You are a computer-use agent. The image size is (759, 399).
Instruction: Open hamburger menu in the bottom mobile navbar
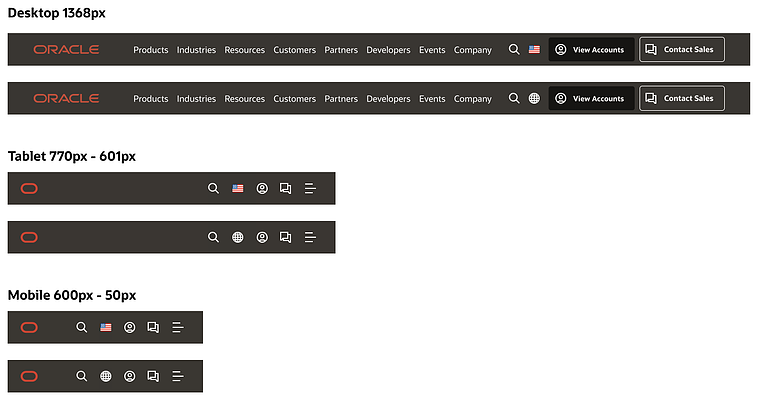[178, 376]
